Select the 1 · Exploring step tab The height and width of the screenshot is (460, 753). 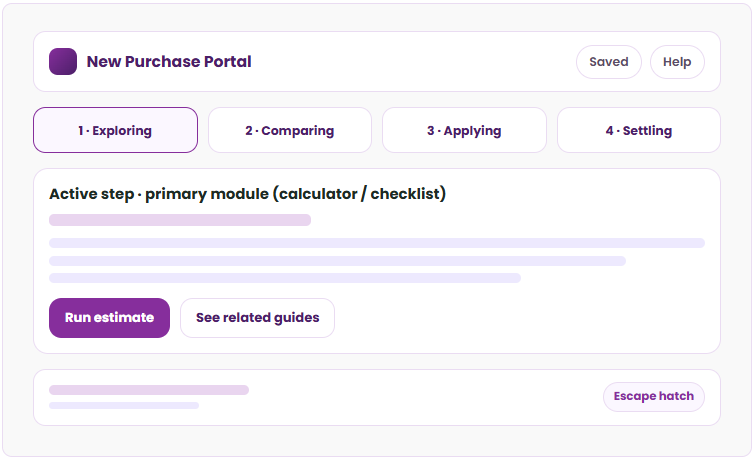pyautogui.click(x=115, y=130)
